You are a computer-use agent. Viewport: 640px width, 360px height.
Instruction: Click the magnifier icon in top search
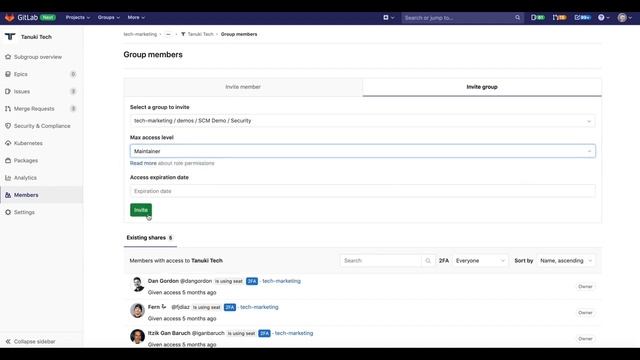(518, 18)
